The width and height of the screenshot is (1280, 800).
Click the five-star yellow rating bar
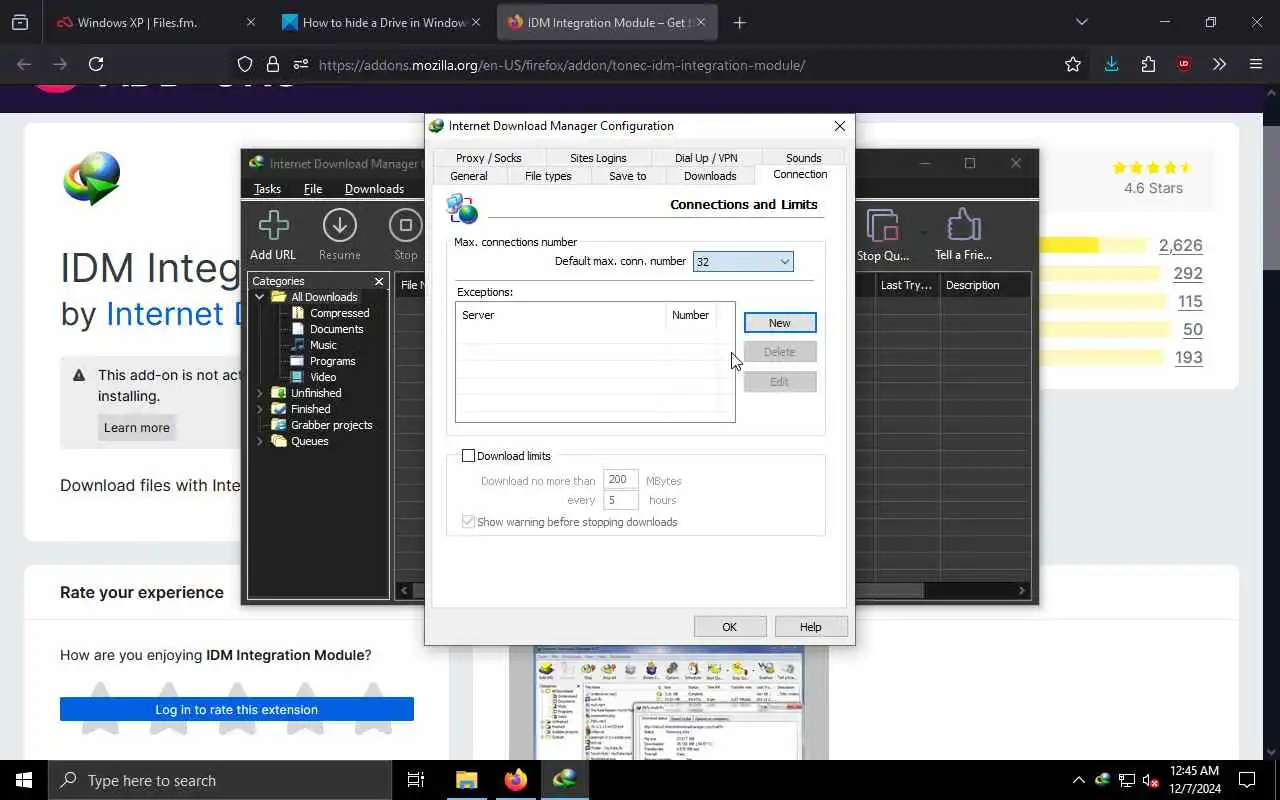[1092, 245]
